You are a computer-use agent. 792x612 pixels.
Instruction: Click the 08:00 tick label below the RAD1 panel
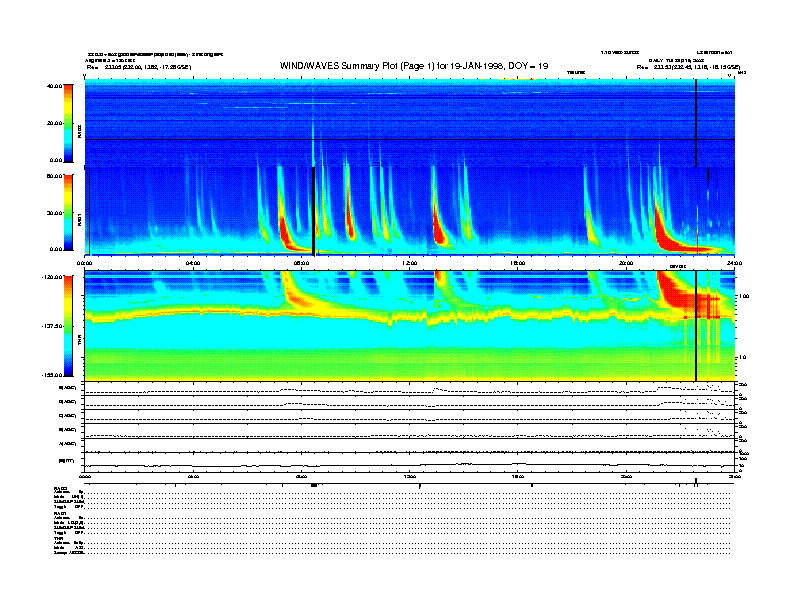click(x=301, y=263)
